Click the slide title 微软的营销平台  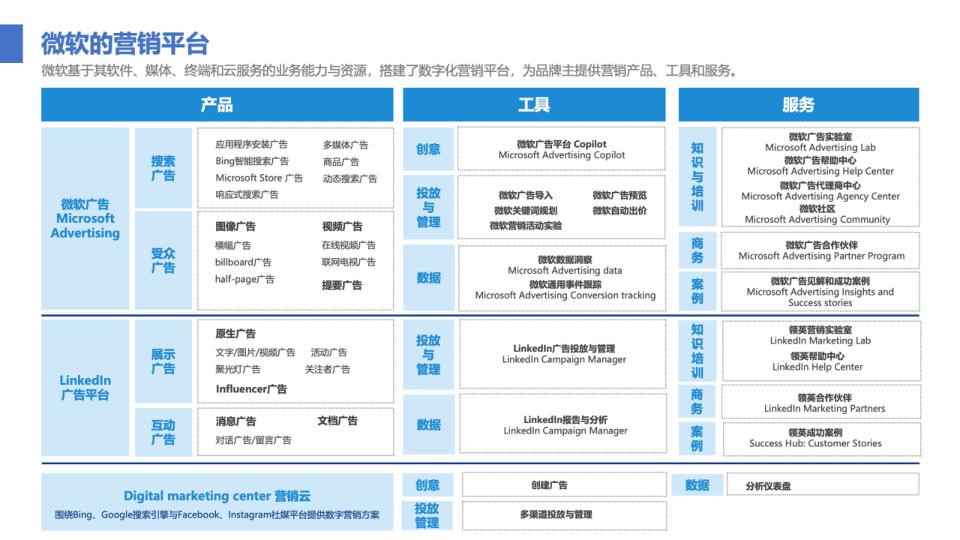(125, 43)
